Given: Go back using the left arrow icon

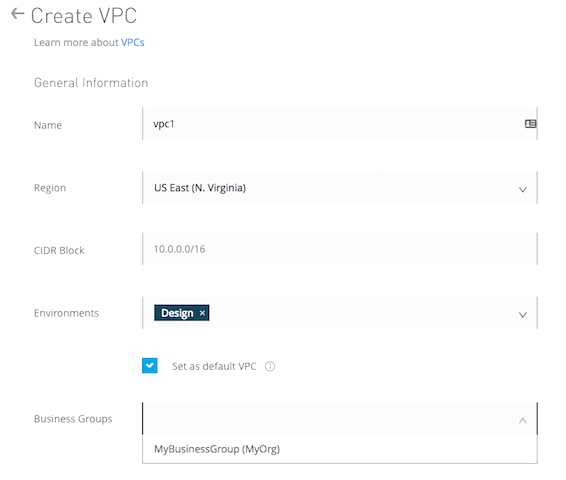Looking at the screenshot, I should pyautogui.click(x=17, y=14).
